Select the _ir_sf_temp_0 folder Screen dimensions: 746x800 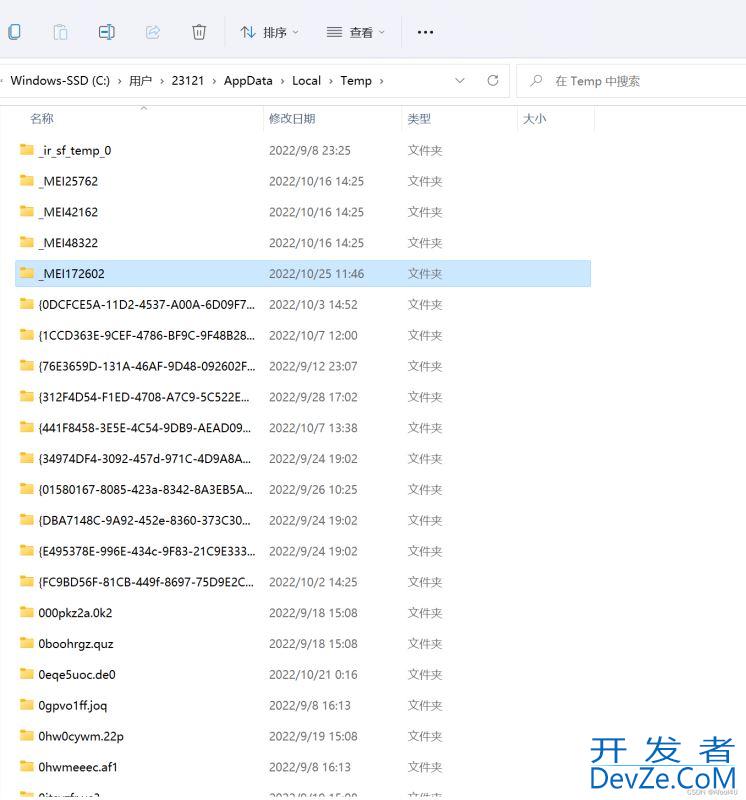point(303,151)
